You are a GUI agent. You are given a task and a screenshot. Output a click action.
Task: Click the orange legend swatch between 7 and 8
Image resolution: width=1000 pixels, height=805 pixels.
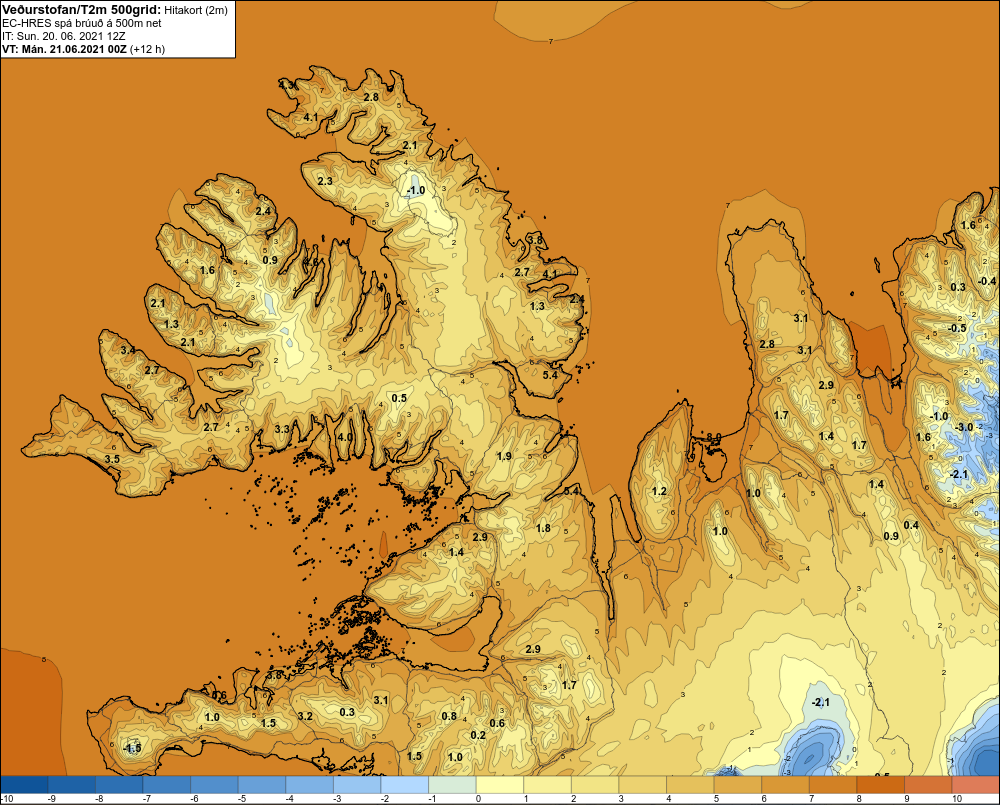pos(833,784)
